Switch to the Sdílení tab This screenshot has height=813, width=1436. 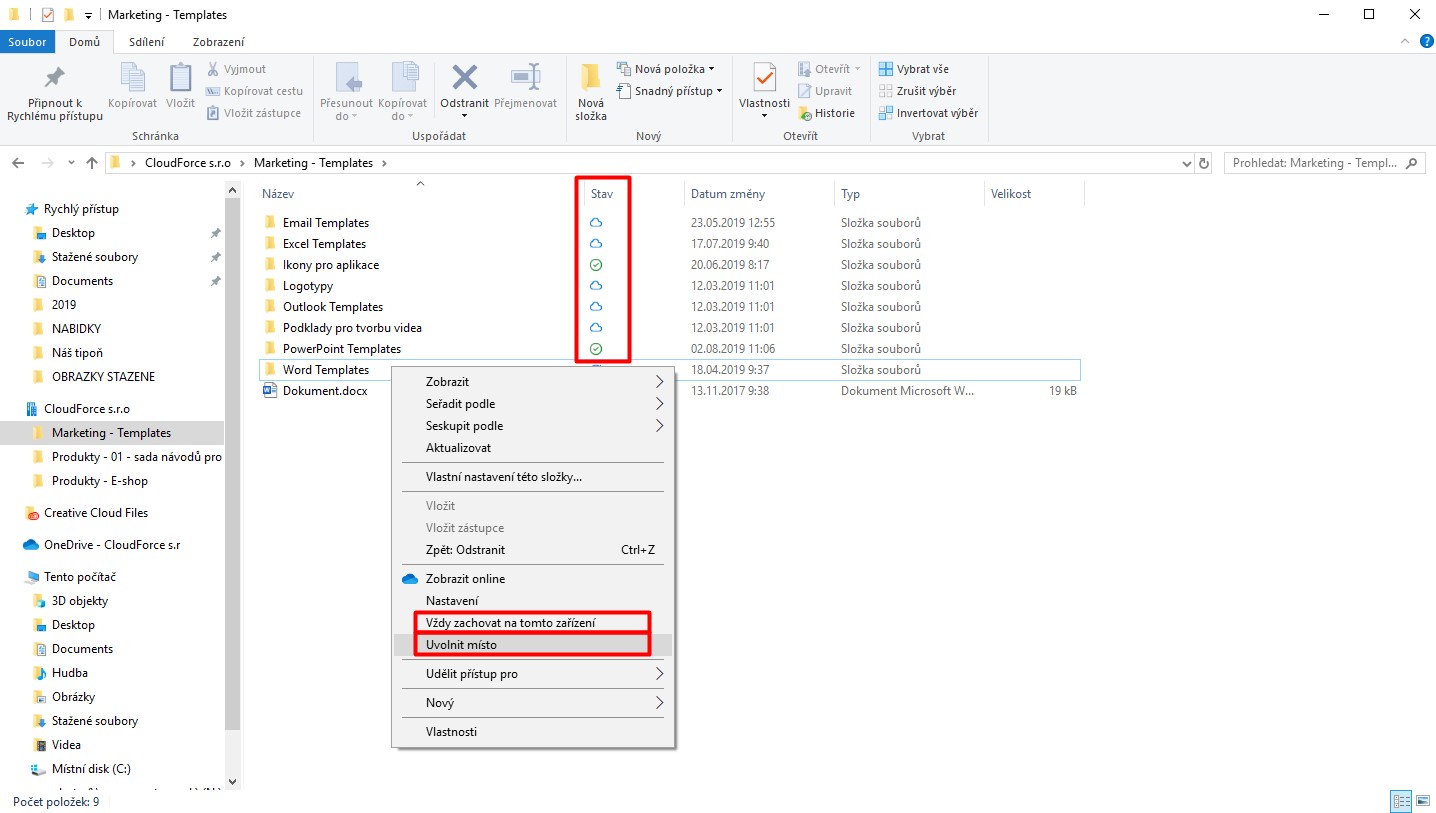[147, 42]
